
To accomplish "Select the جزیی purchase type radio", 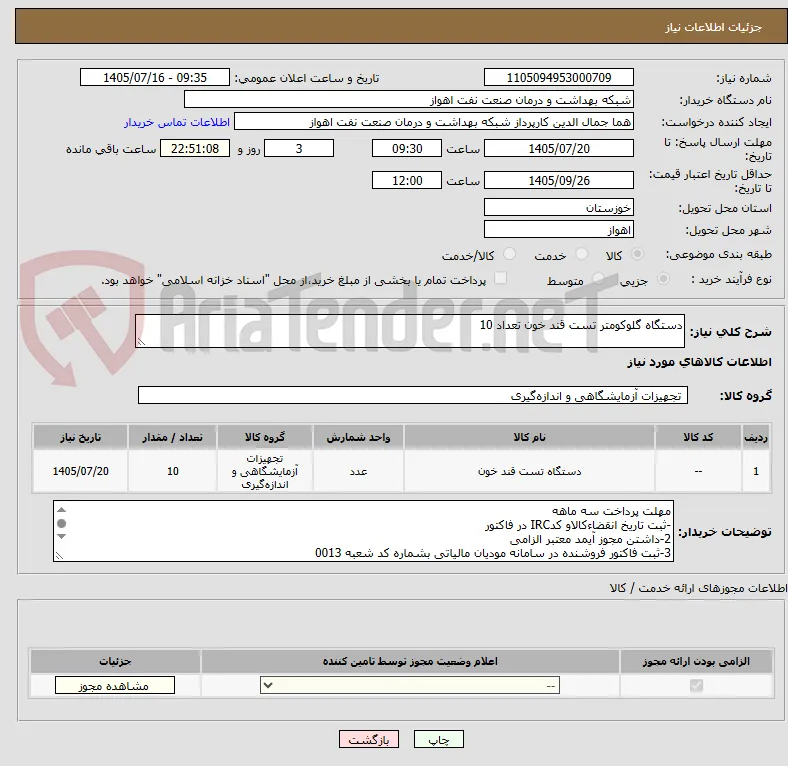I will pyautogui.click(x=663, y=278).
